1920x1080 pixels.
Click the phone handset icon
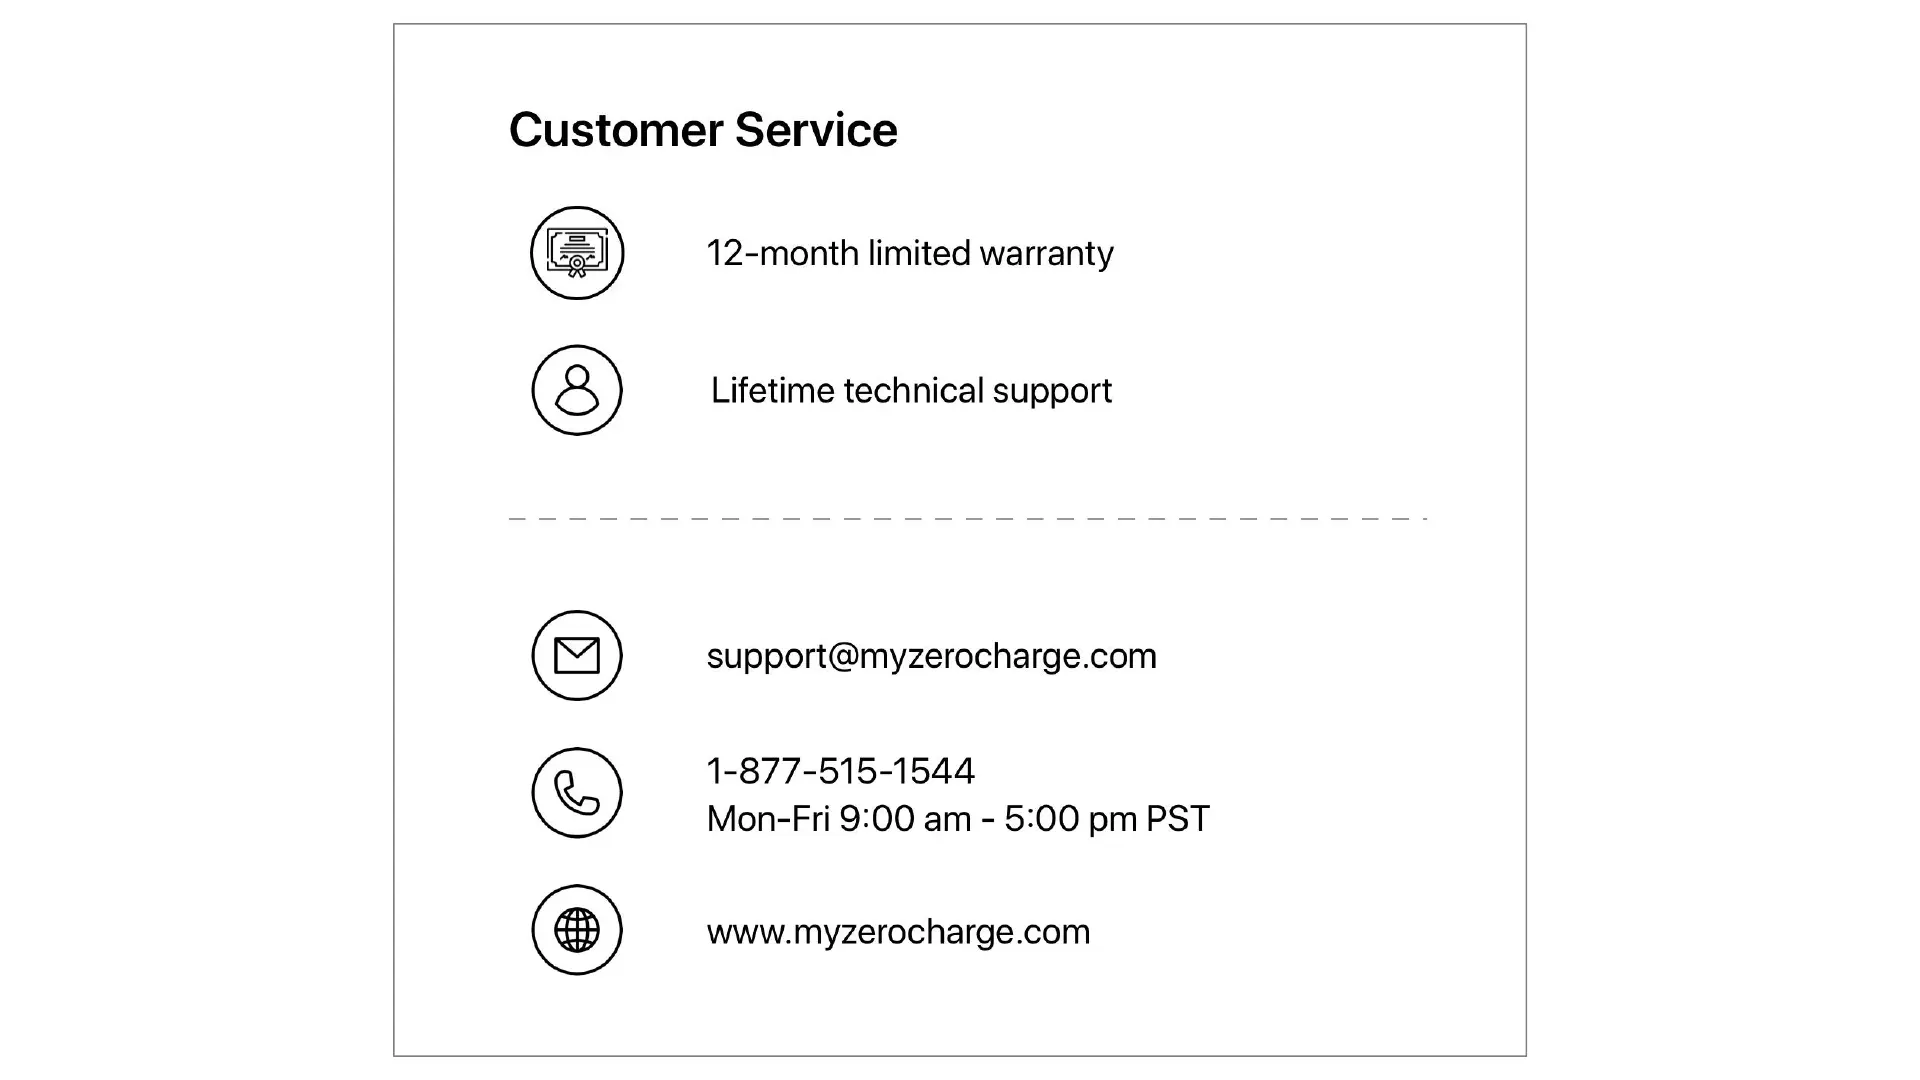pos(577,793)
